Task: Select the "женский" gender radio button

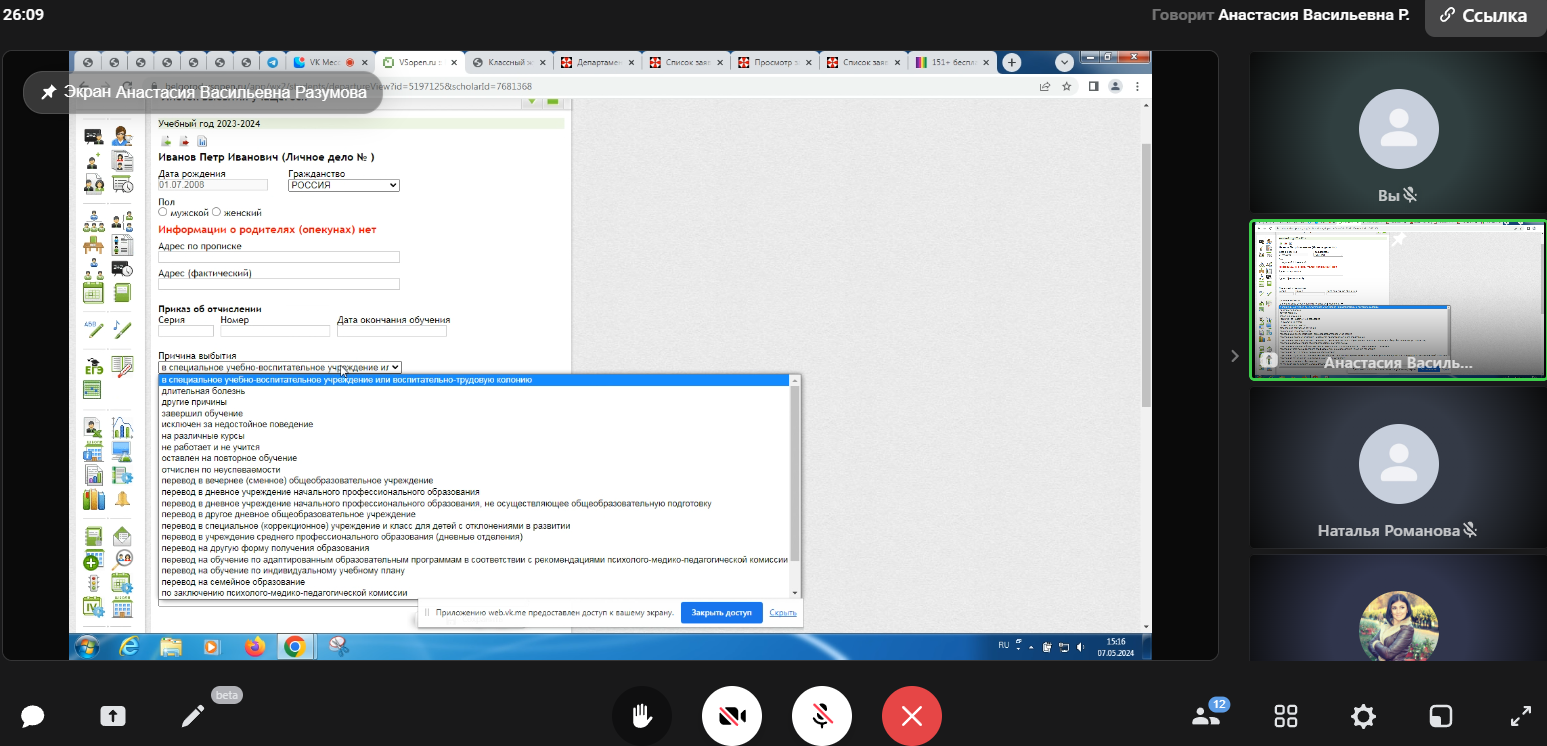Action: coord(216,212)
